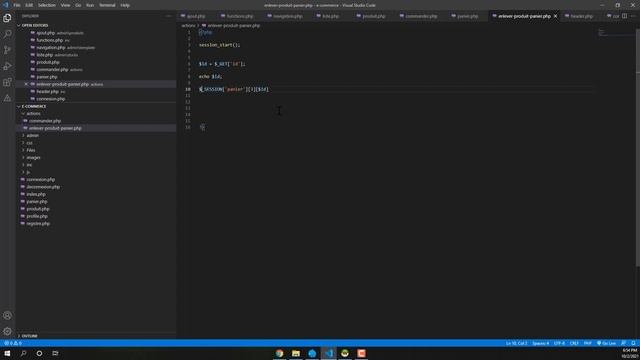The image size is (640, 360).
Task: Click the Spaces: 4 indentation setting
Action: point(540,343)
